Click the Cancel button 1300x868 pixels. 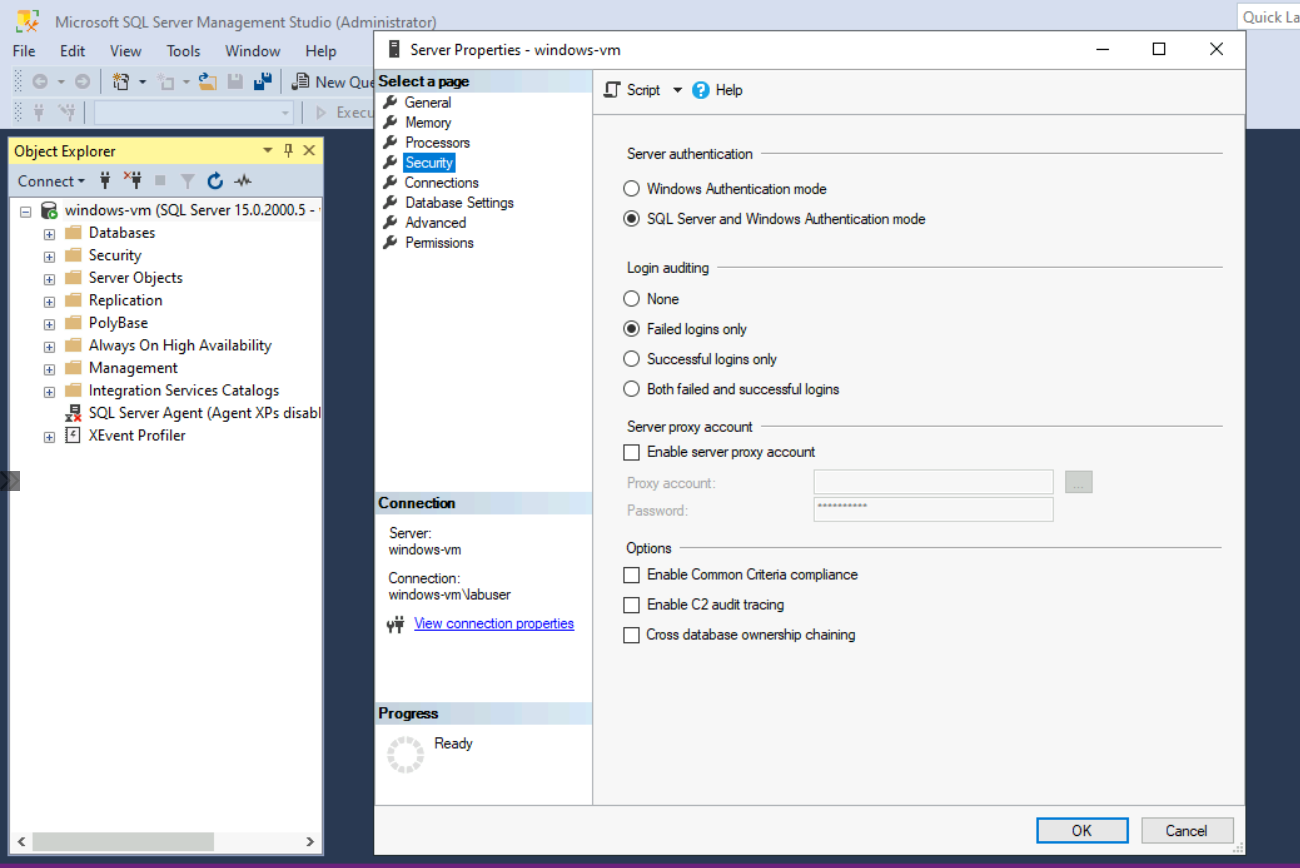[1186, 831]
